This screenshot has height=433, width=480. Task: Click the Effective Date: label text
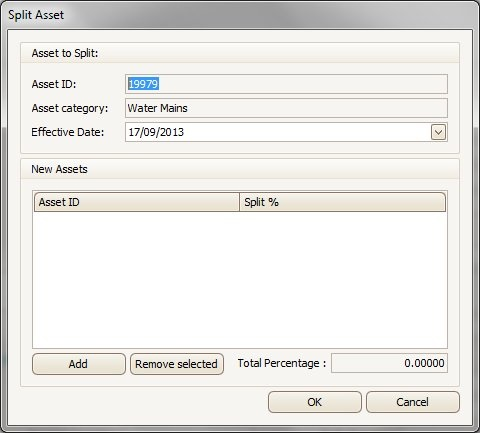[x=68, y=132]
